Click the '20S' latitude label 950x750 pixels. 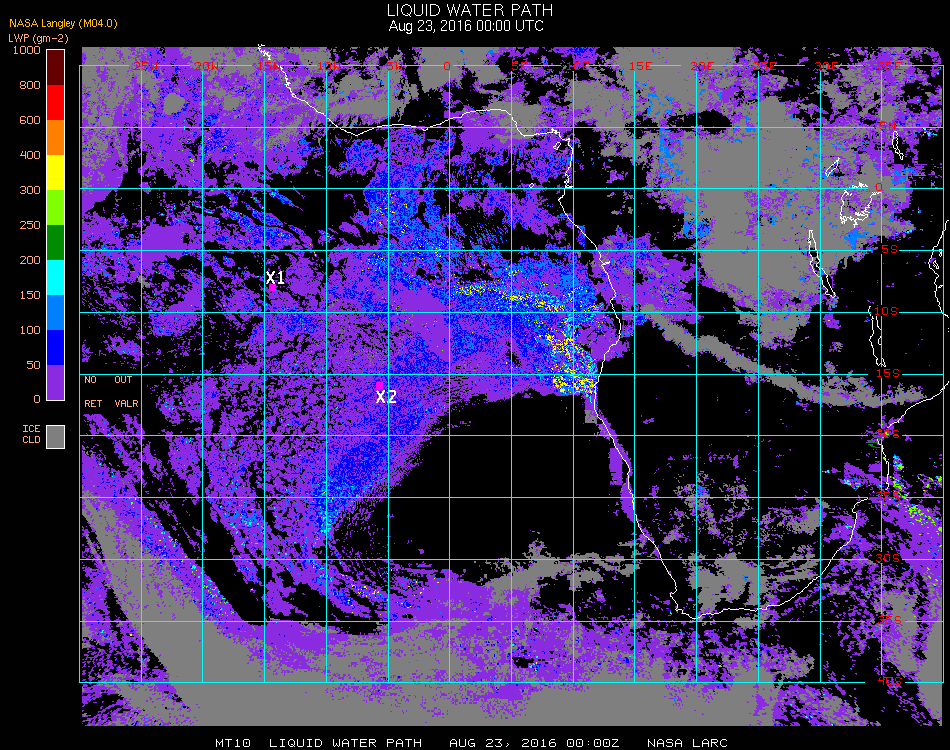click(x=888, y=435)
